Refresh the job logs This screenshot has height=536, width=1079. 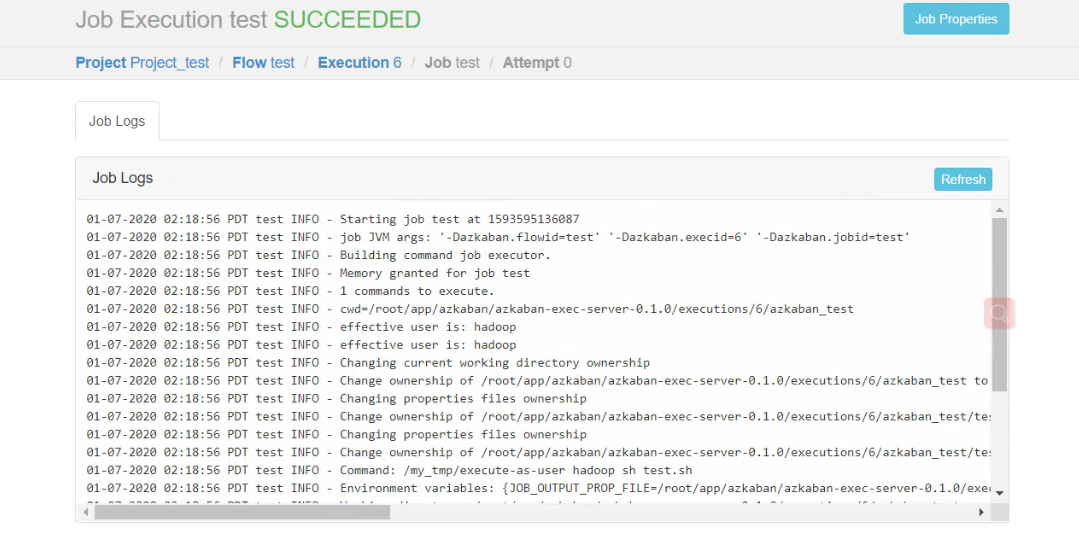click(963, 180)
